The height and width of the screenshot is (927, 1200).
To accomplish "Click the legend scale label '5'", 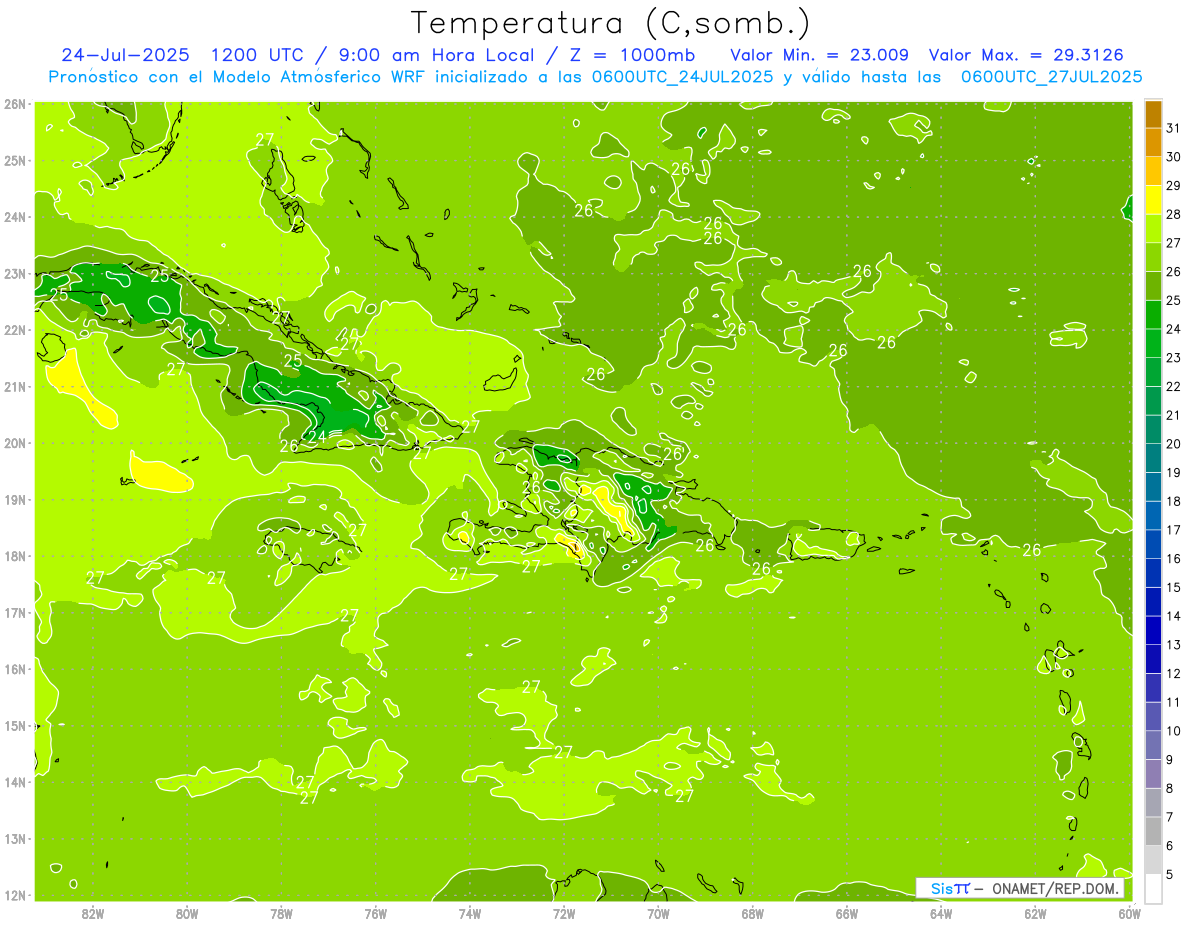I will pyautogui.click(x=1170, y=874).
